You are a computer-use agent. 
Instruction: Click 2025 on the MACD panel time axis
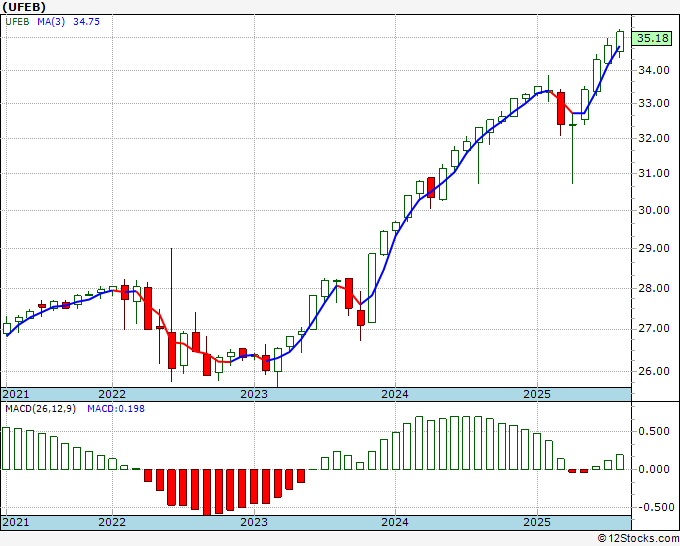pos(537,522)
